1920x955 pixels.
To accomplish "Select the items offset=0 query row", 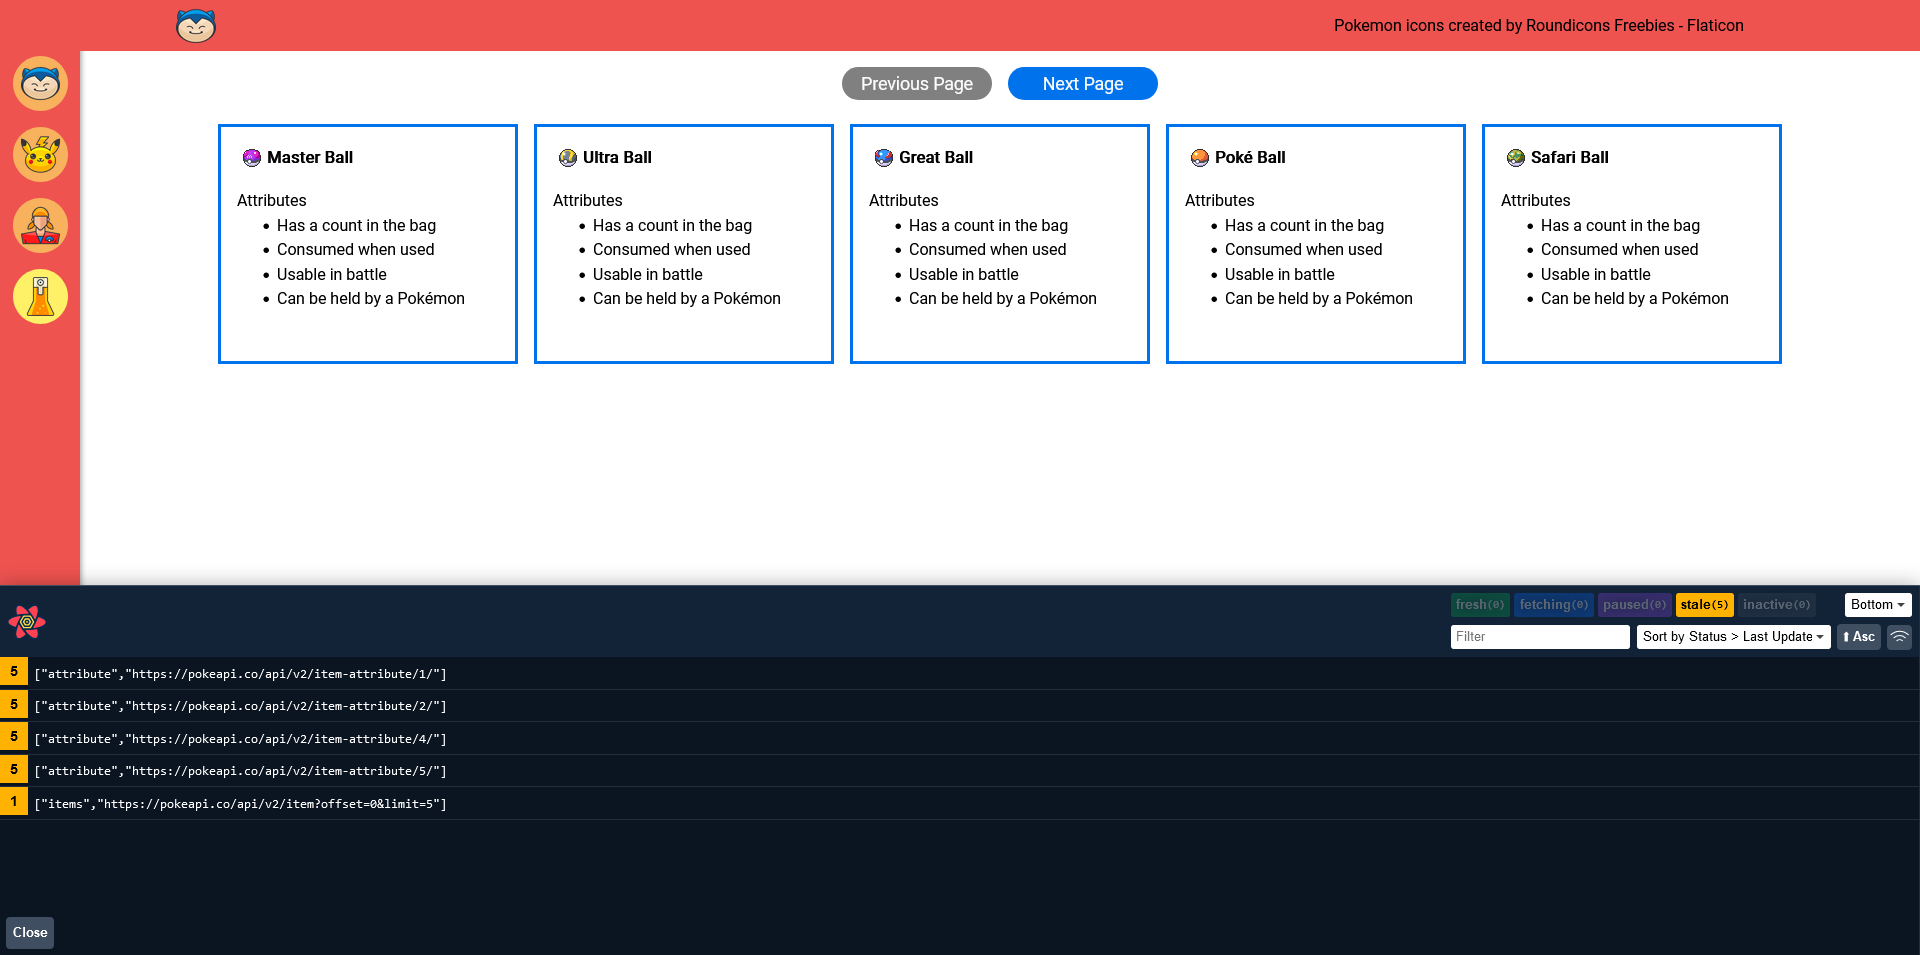I will click(960, 804).
